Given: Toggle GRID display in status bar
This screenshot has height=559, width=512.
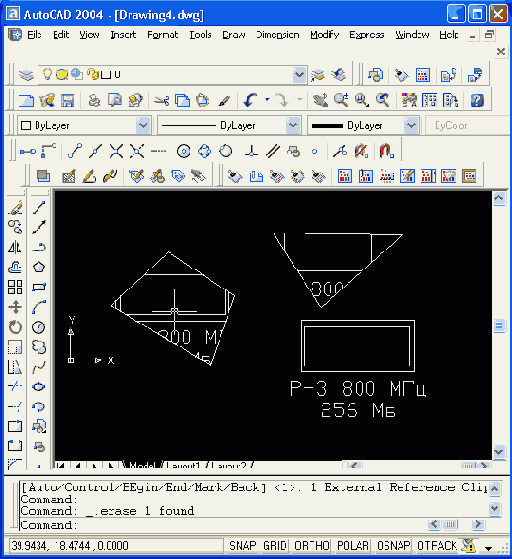Looking at the screenshot, I should tap(275, 546).
